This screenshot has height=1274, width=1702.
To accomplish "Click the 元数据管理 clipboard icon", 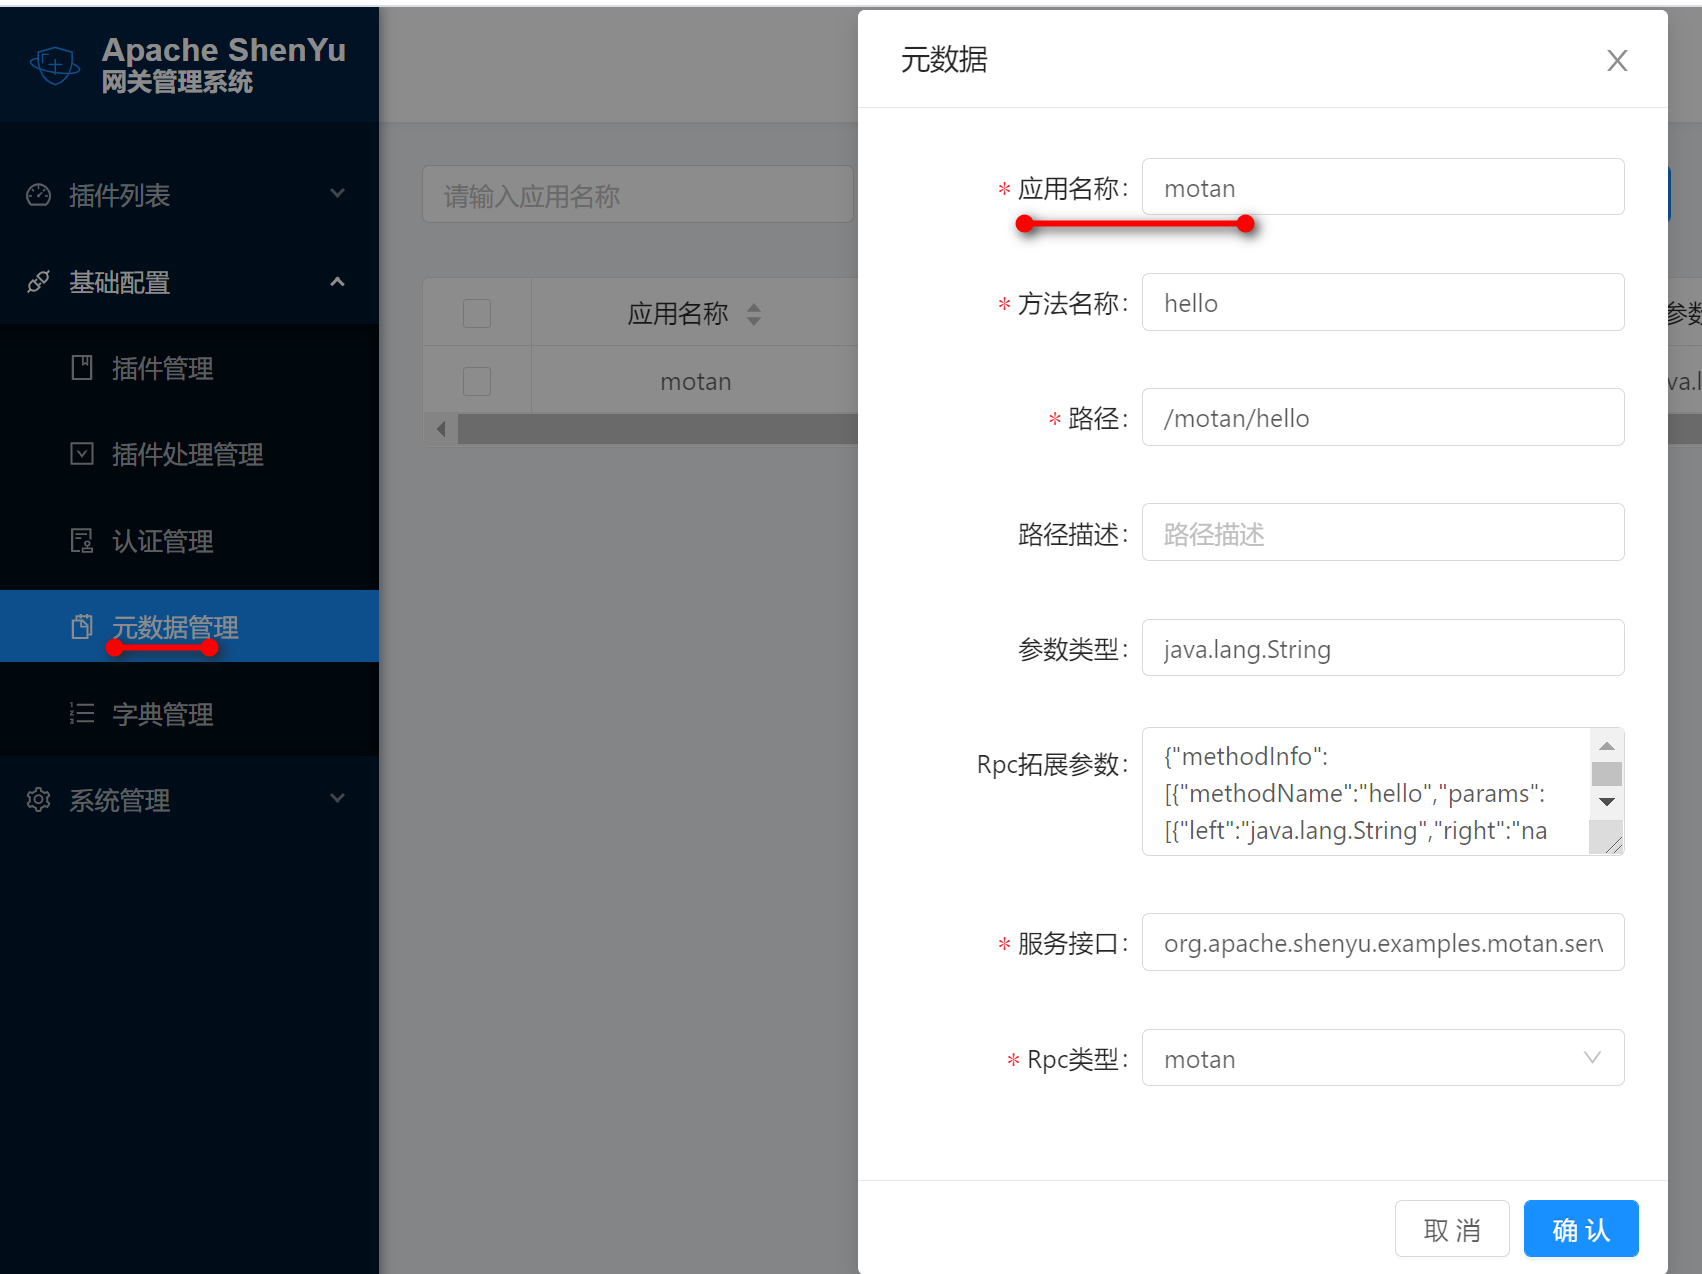I will (82, 626).
